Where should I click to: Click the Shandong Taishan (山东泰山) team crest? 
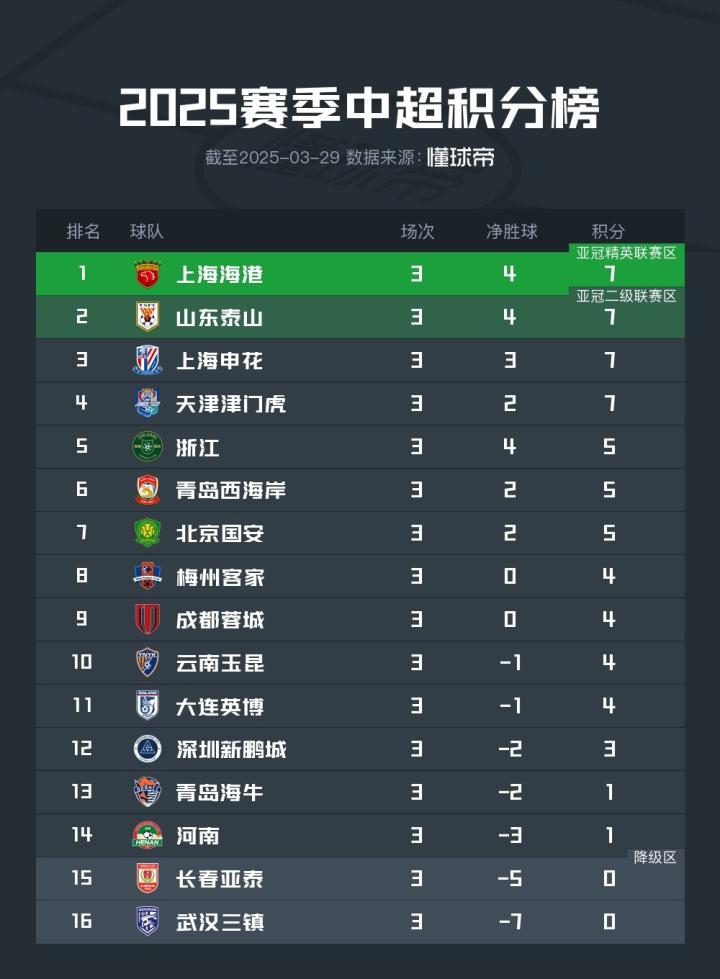tap(148, 317)
